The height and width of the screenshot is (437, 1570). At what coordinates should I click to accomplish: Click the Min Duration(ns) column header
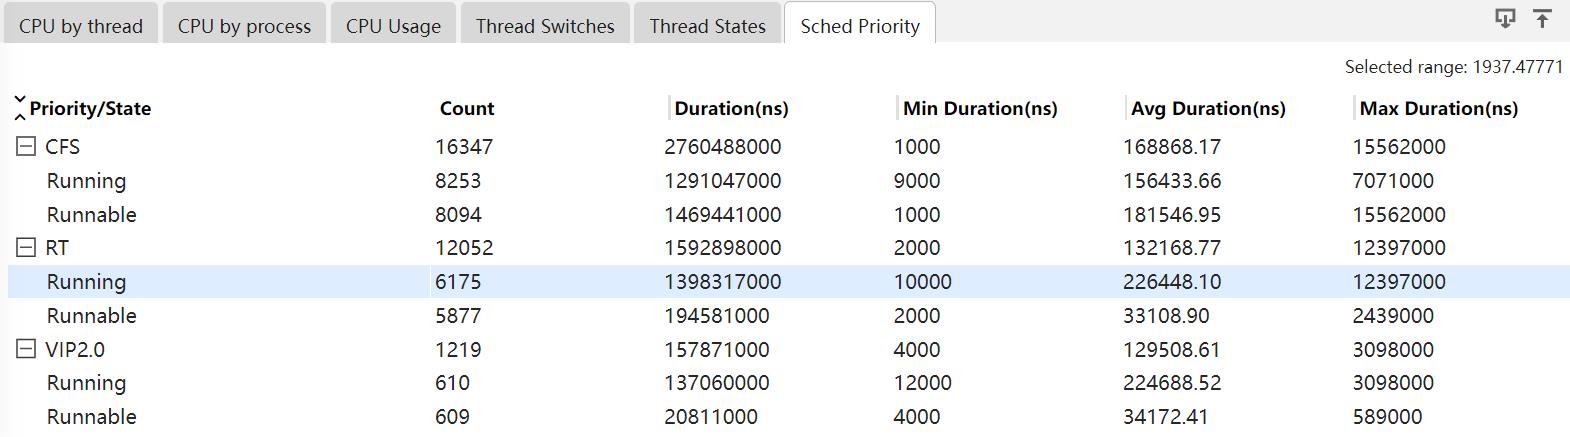[980, 108]
